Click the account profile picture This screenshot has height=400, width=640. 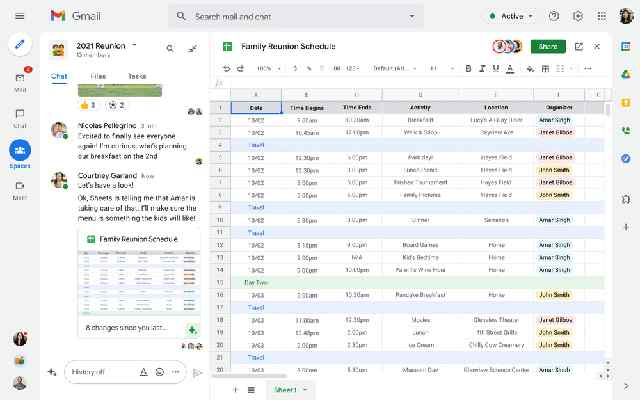[626, 16]
